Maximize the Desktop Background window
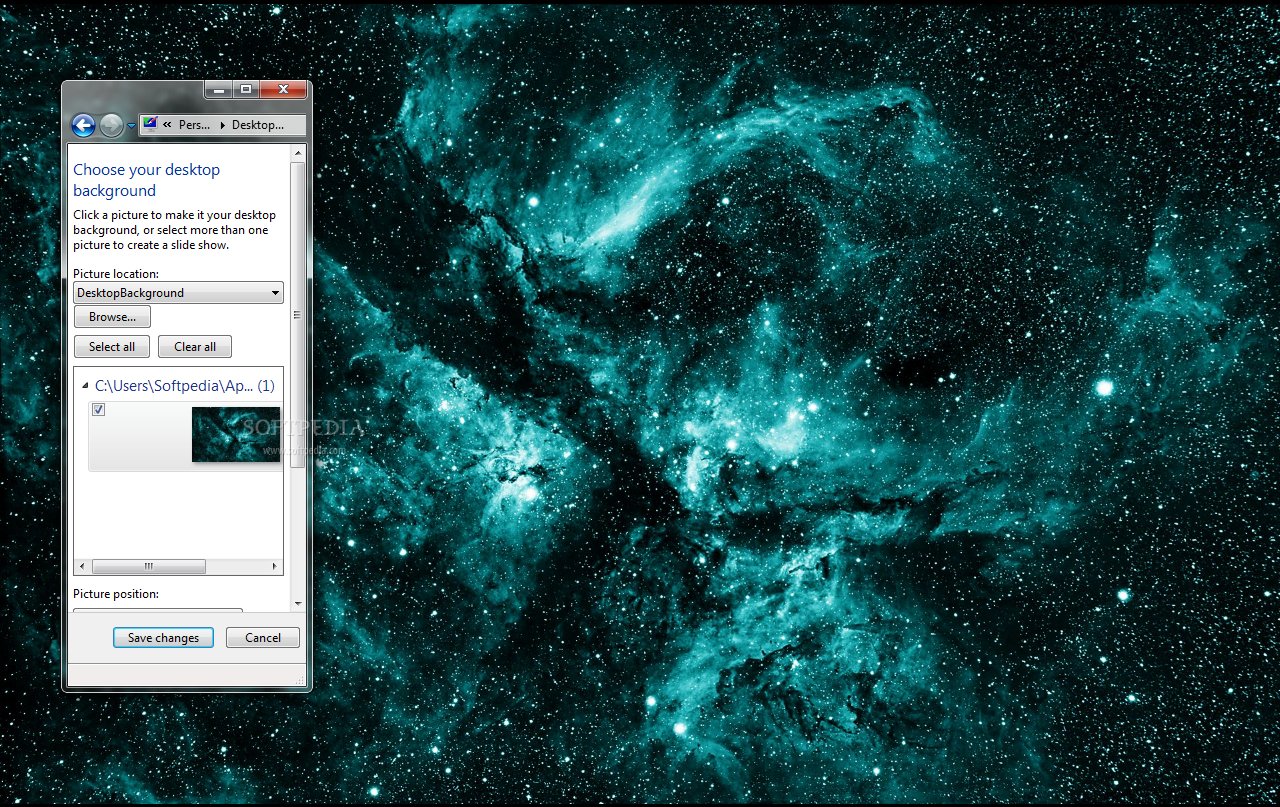Screen dimensions: 1280x807 pos(246,90)
